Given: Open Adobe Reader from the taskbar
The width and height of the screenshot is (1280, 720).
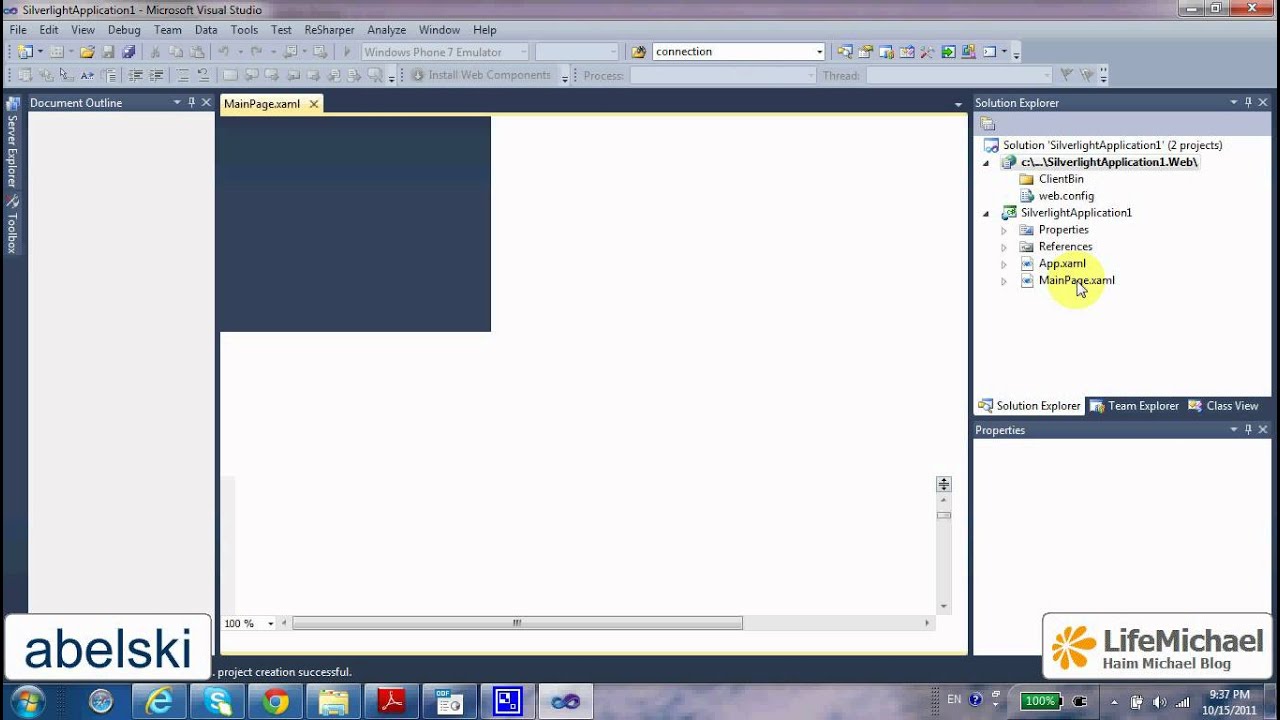Looking at the screenshot, I should (391, 702).
